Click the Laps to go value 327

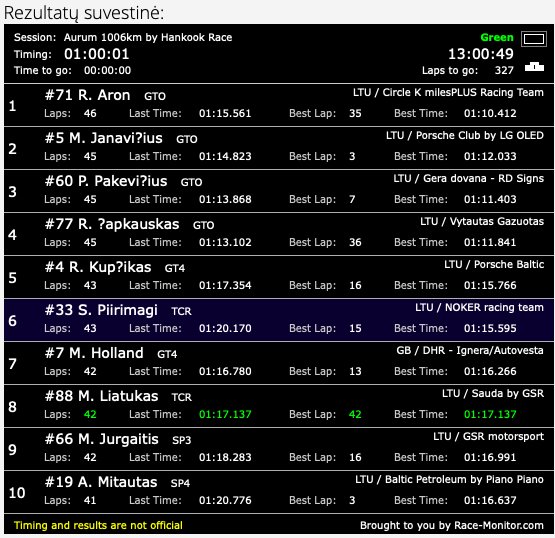coord(504,70)
